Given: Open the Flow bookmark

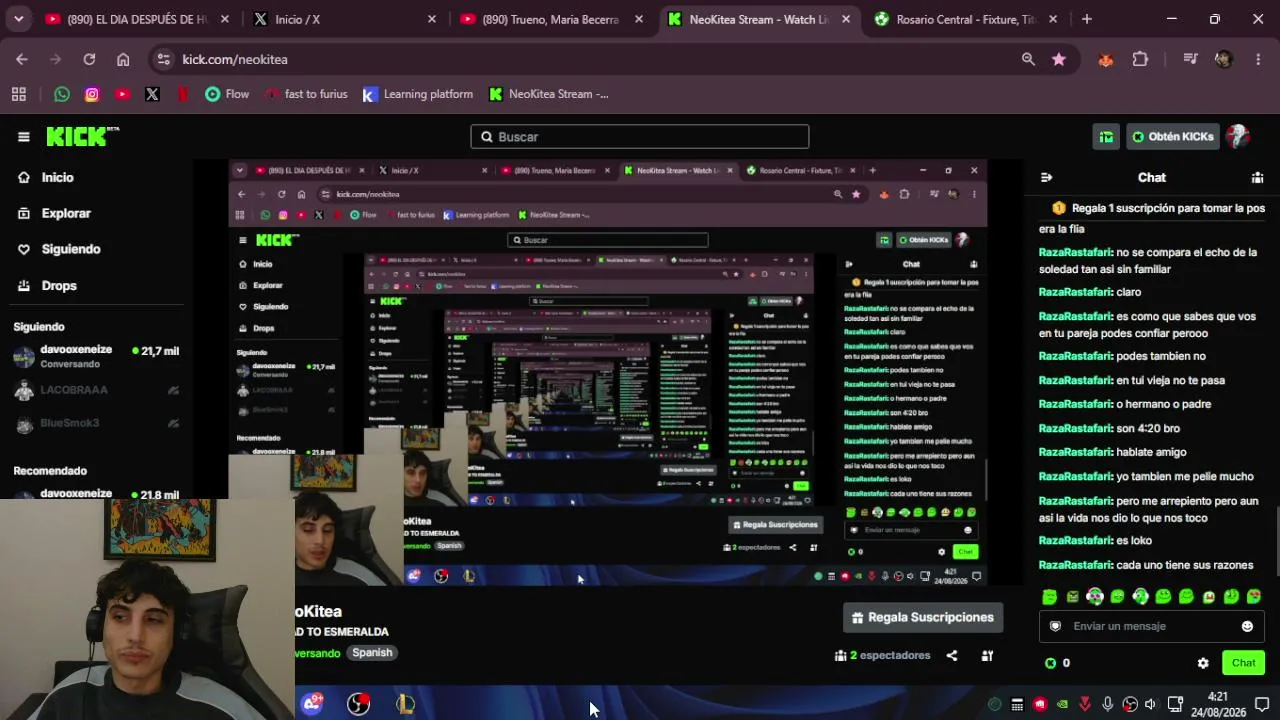Looking at the screenshot, I should 227,94.
